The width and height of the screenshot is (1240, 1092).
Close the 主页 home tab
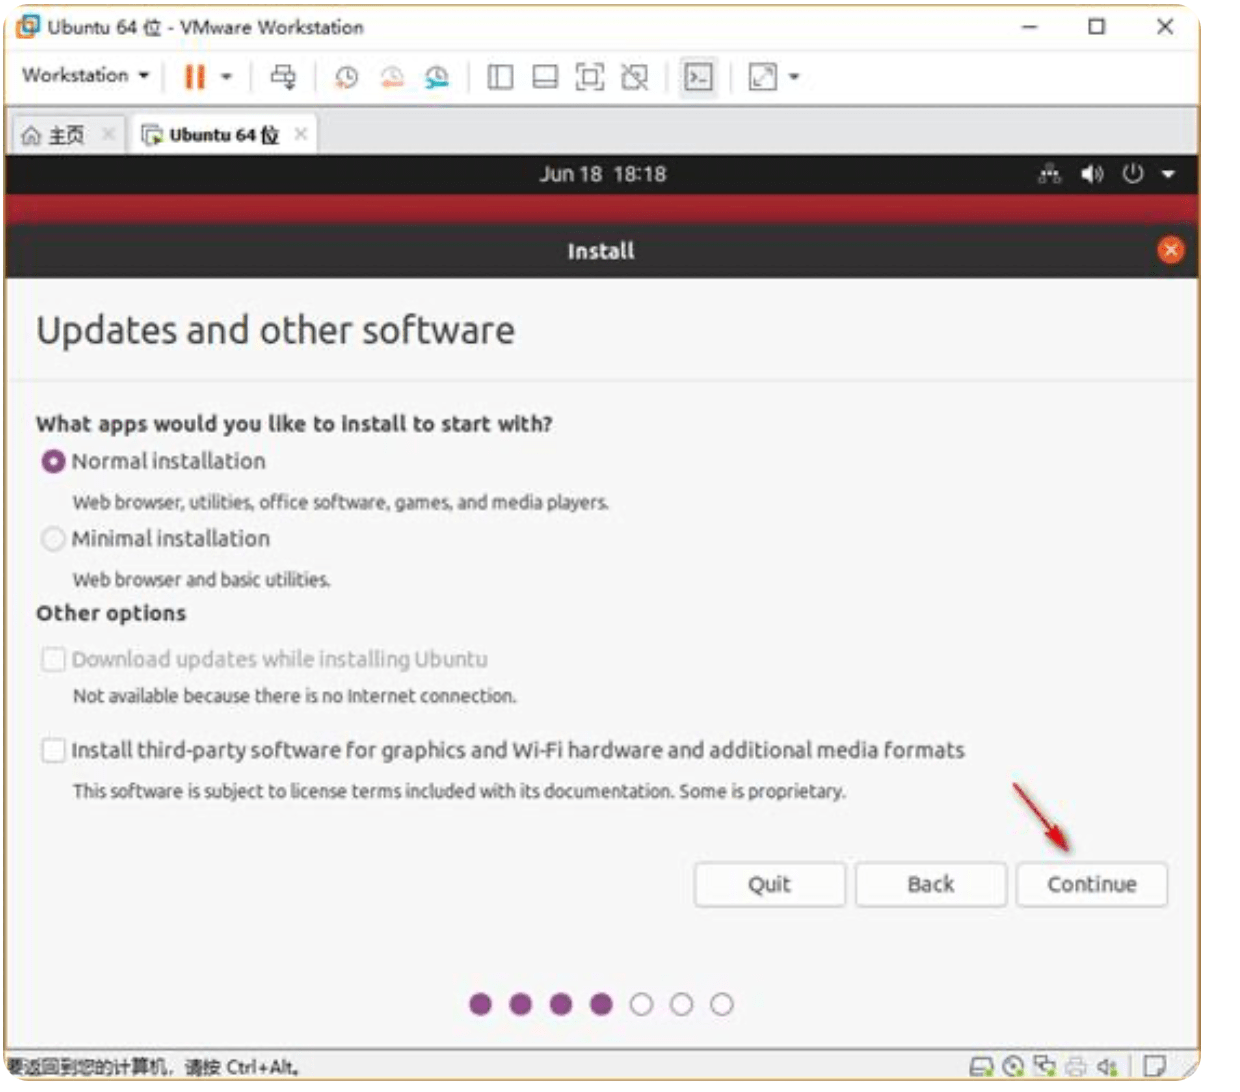[108, 134]
